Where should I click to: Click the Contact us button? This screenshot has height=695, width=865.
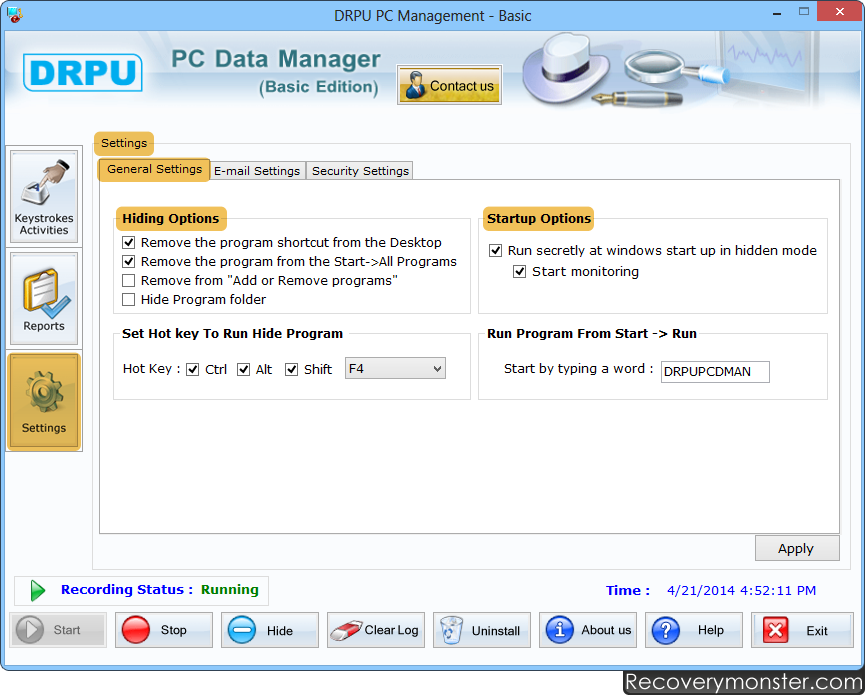click(x=449, y=85)
